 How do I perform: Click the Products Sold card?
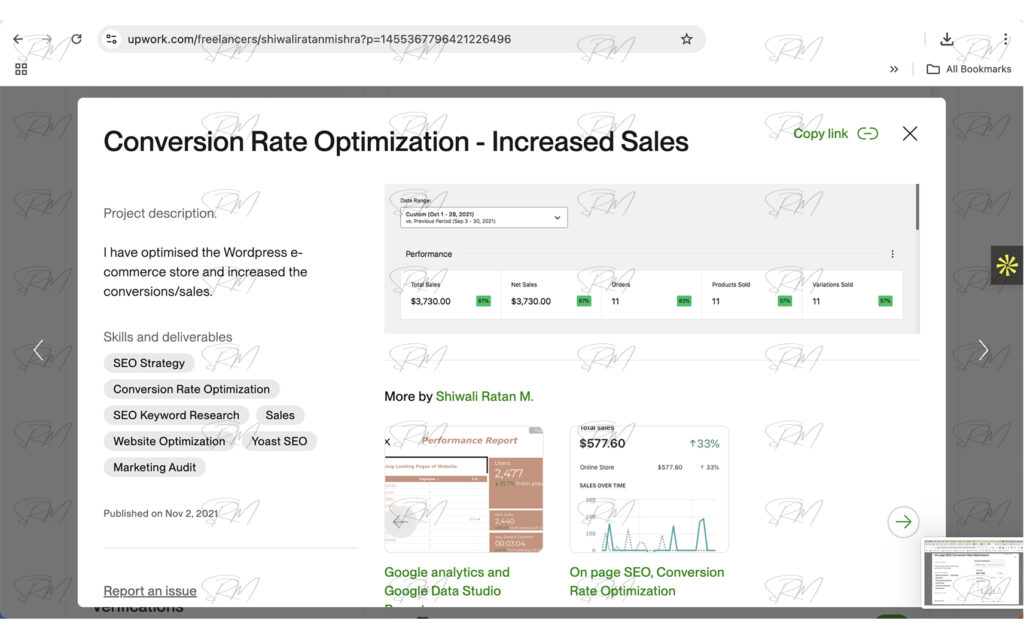pyautogui.click(x=752, y=295)
